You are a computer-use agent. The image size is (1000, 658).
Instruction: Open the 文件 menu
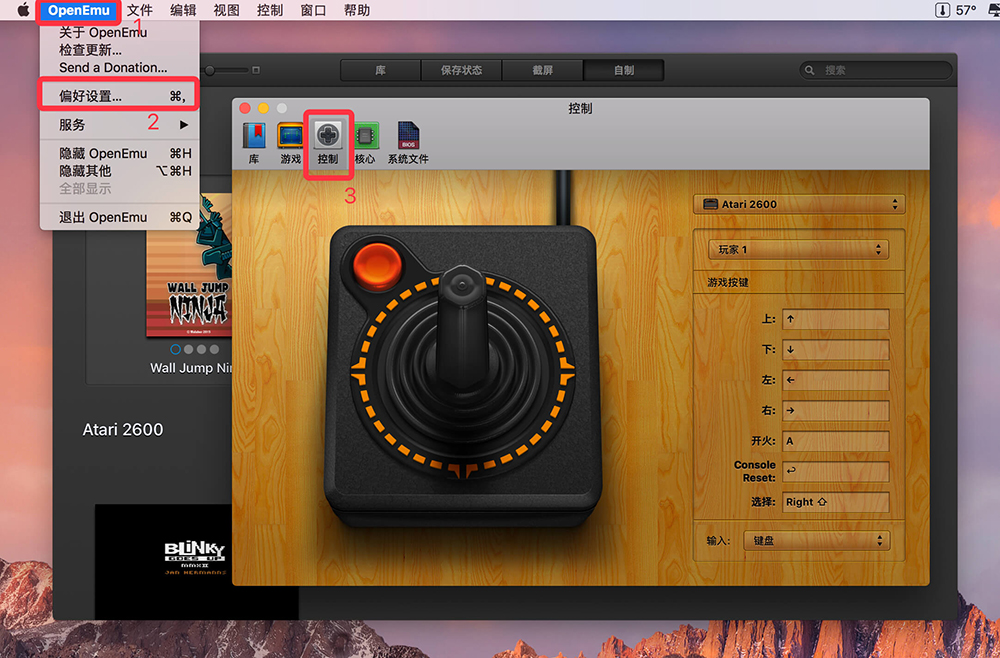pyautogui.click(x=140, y=10)
